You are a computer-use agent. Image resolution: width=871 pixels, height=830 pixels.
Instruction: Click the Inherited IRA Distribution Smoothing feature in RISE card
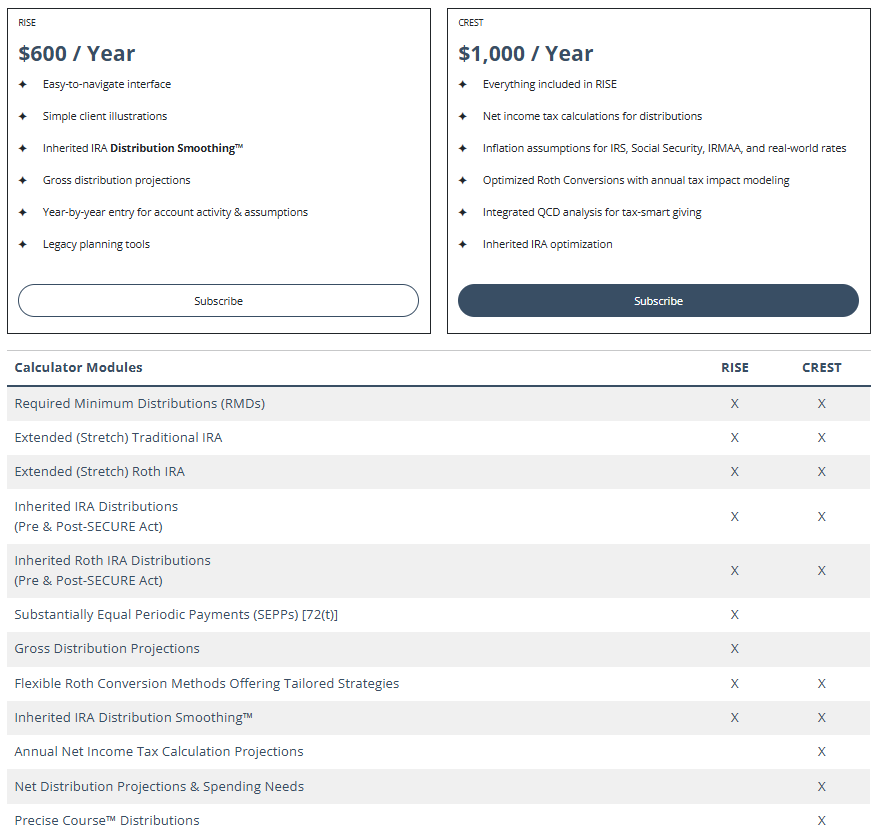coord(143,148)
